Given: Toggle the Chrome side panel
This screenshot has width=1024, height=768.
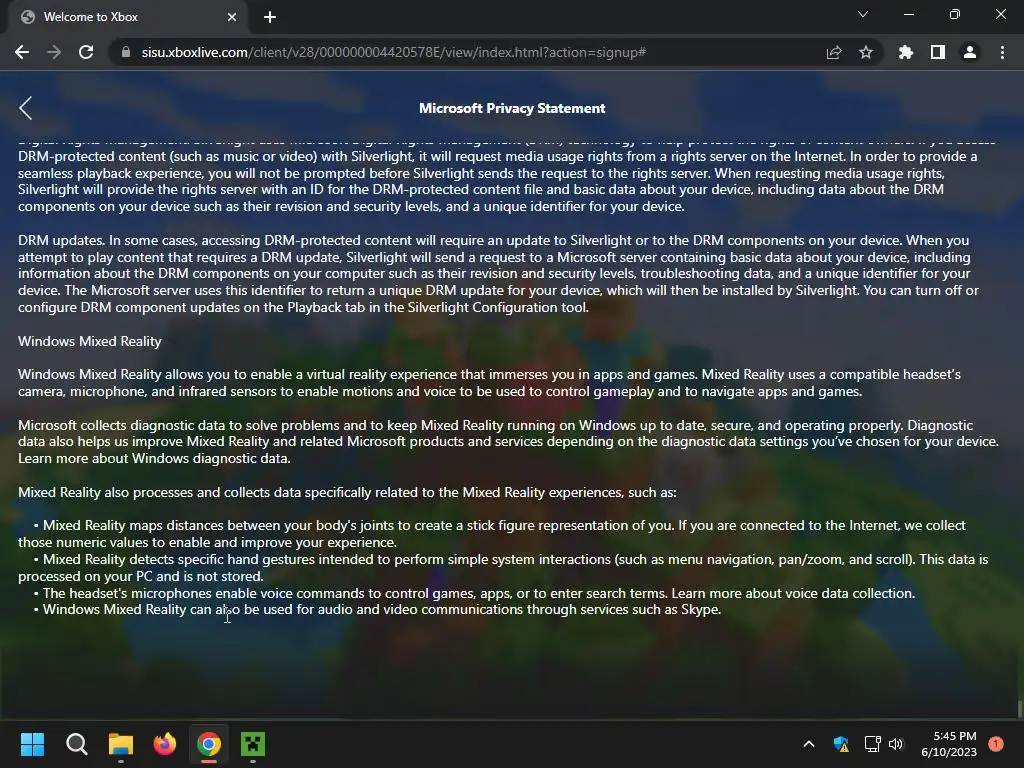Looking at the screenshot, I should (938, 52).
